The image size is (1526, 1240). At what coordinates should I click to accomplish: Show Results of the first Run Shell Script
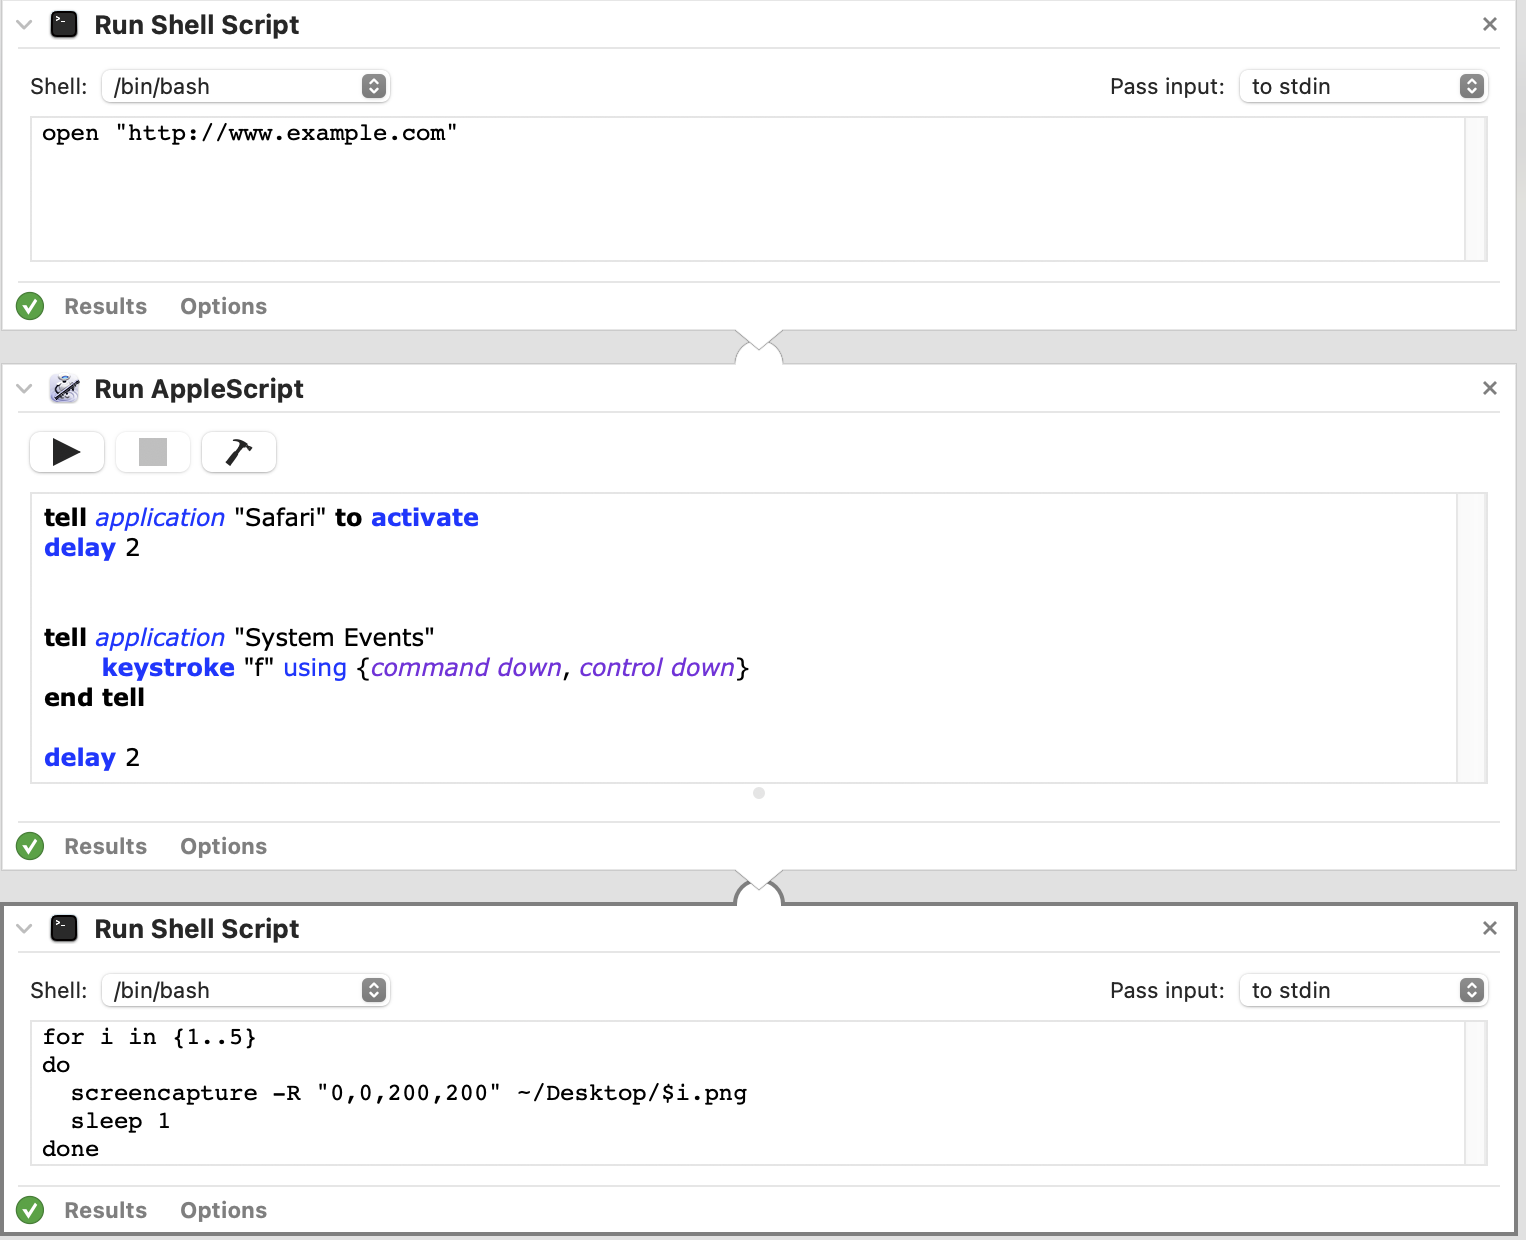[x=105, y=306]
